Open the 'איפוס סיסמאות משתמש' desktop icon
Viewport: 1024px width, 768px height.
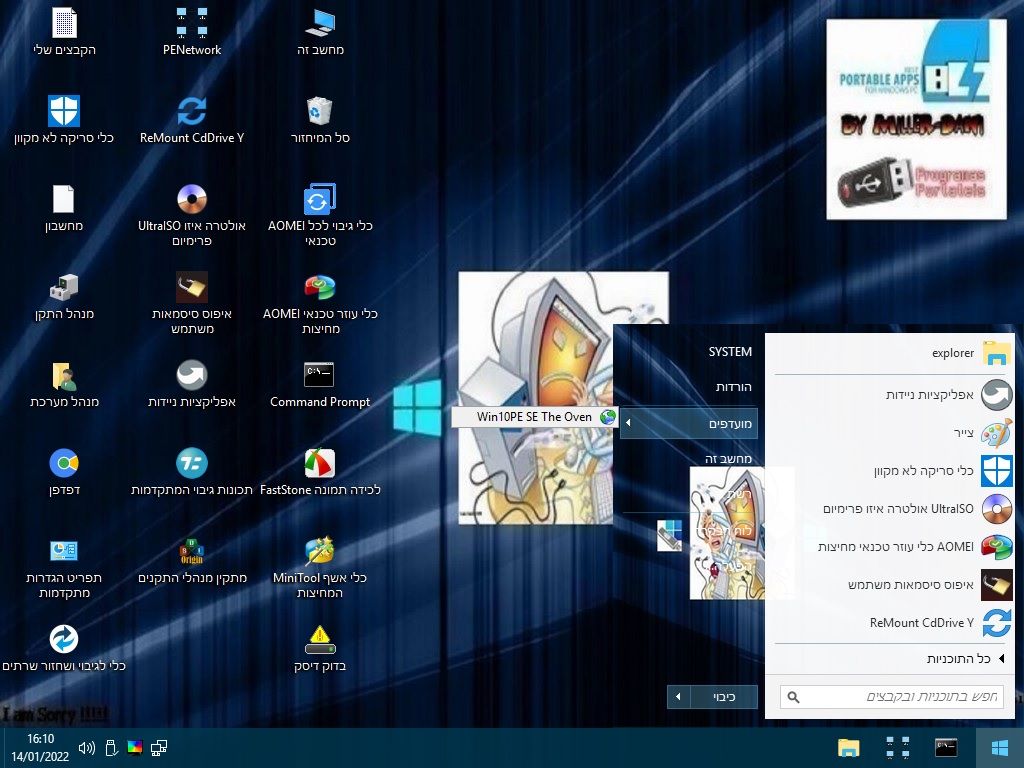[x=192, y=303]
